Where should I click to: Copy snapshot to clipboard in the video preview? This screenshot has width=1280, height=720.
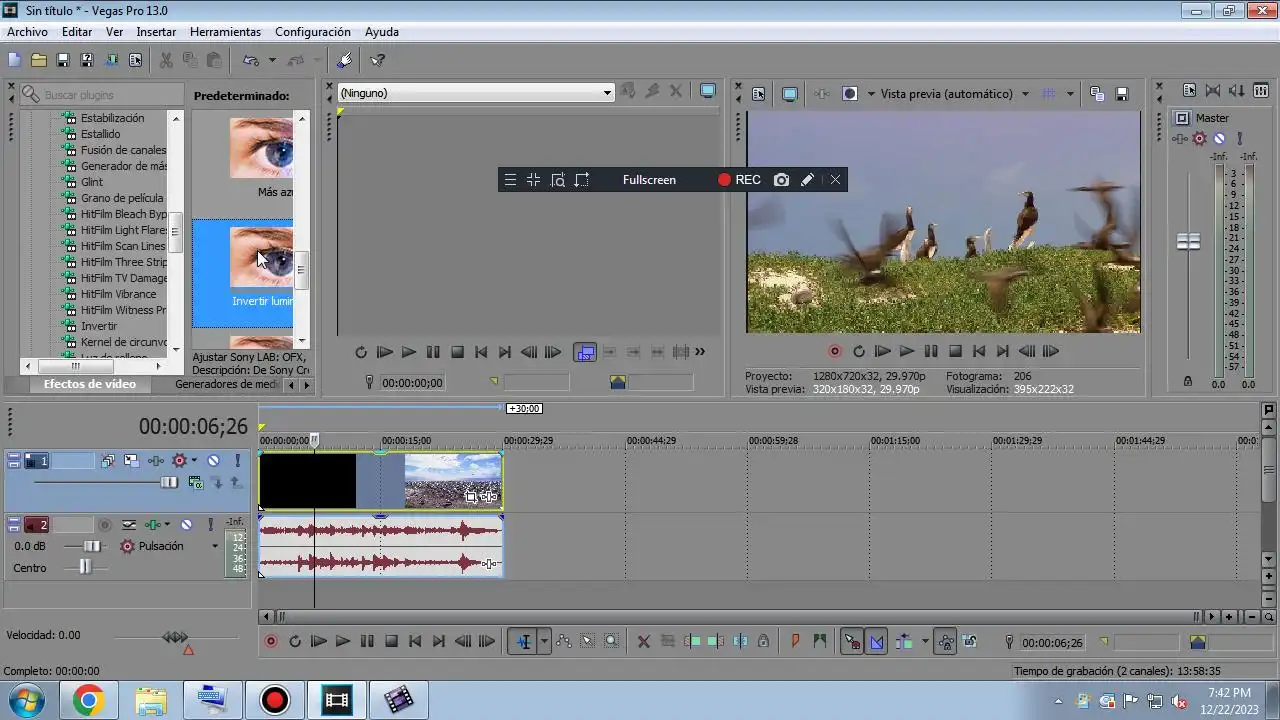1097,94
